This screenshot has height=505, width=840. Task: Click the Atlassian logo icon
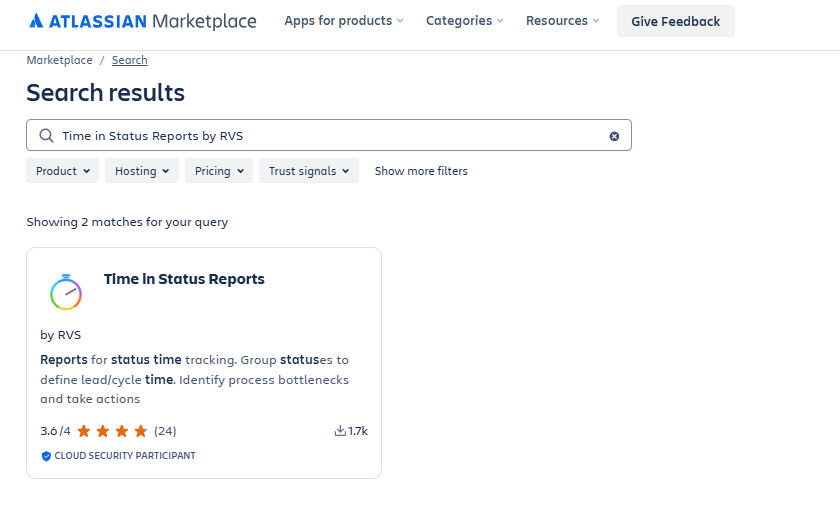(x=36, y=21)
